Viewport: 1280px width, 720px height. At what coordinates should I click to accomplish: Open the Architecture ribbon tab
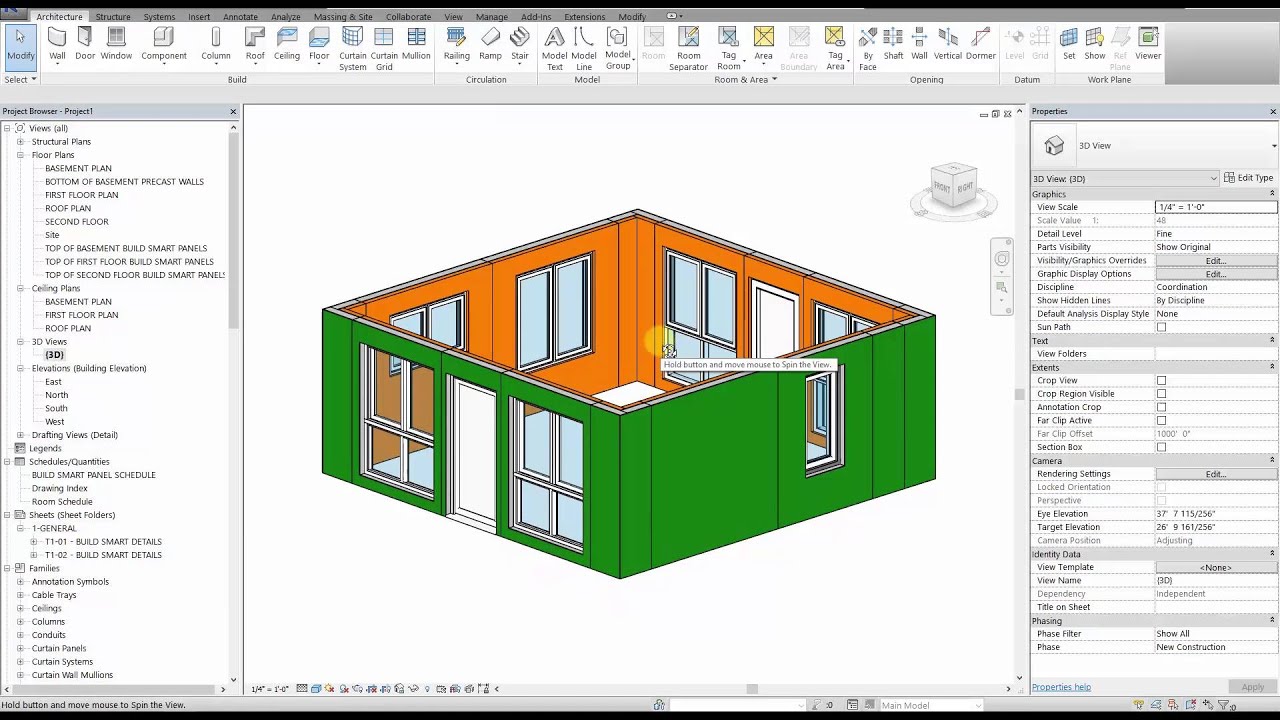point(59,17)
